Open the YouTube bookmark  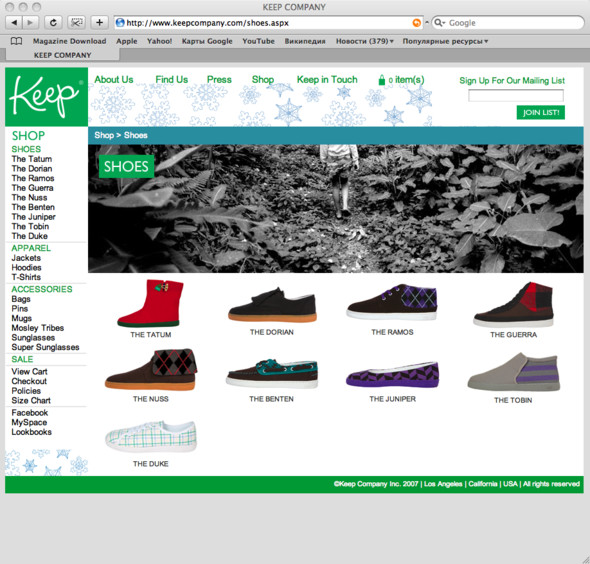click(258, 41)
